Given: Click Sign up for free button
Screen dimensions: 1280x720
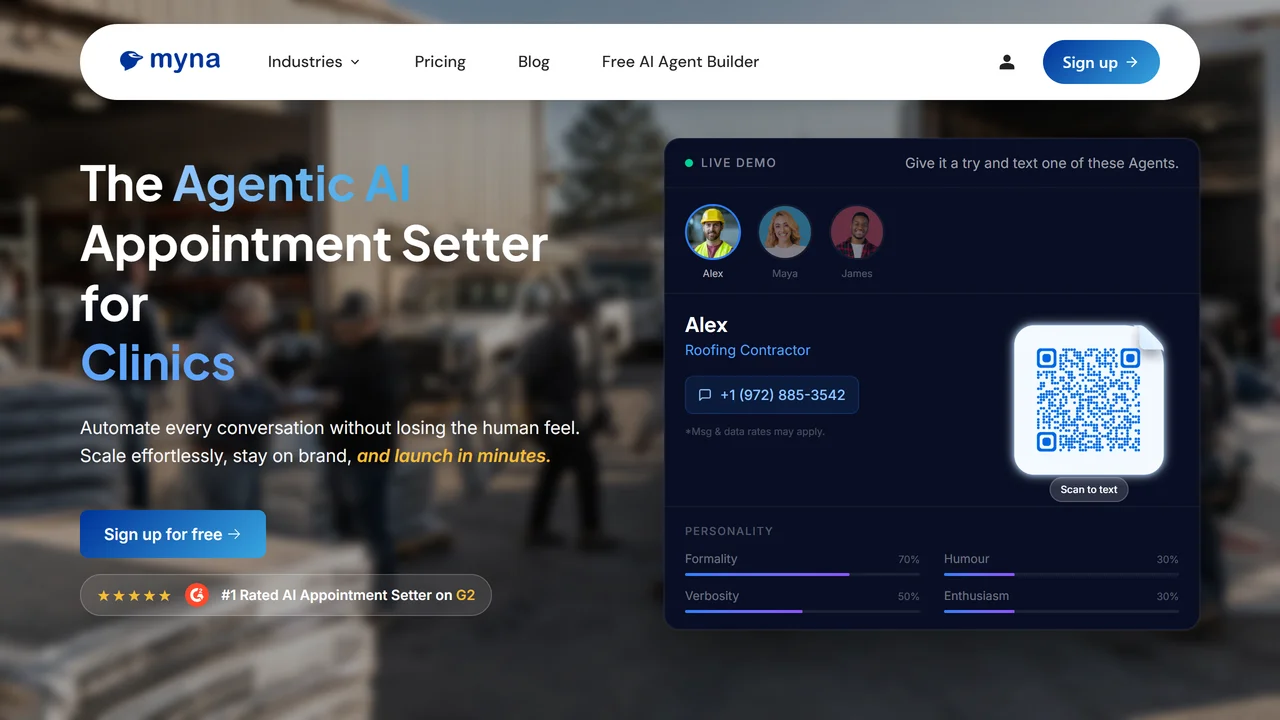Looking at the screenshot, I should 173,534.
